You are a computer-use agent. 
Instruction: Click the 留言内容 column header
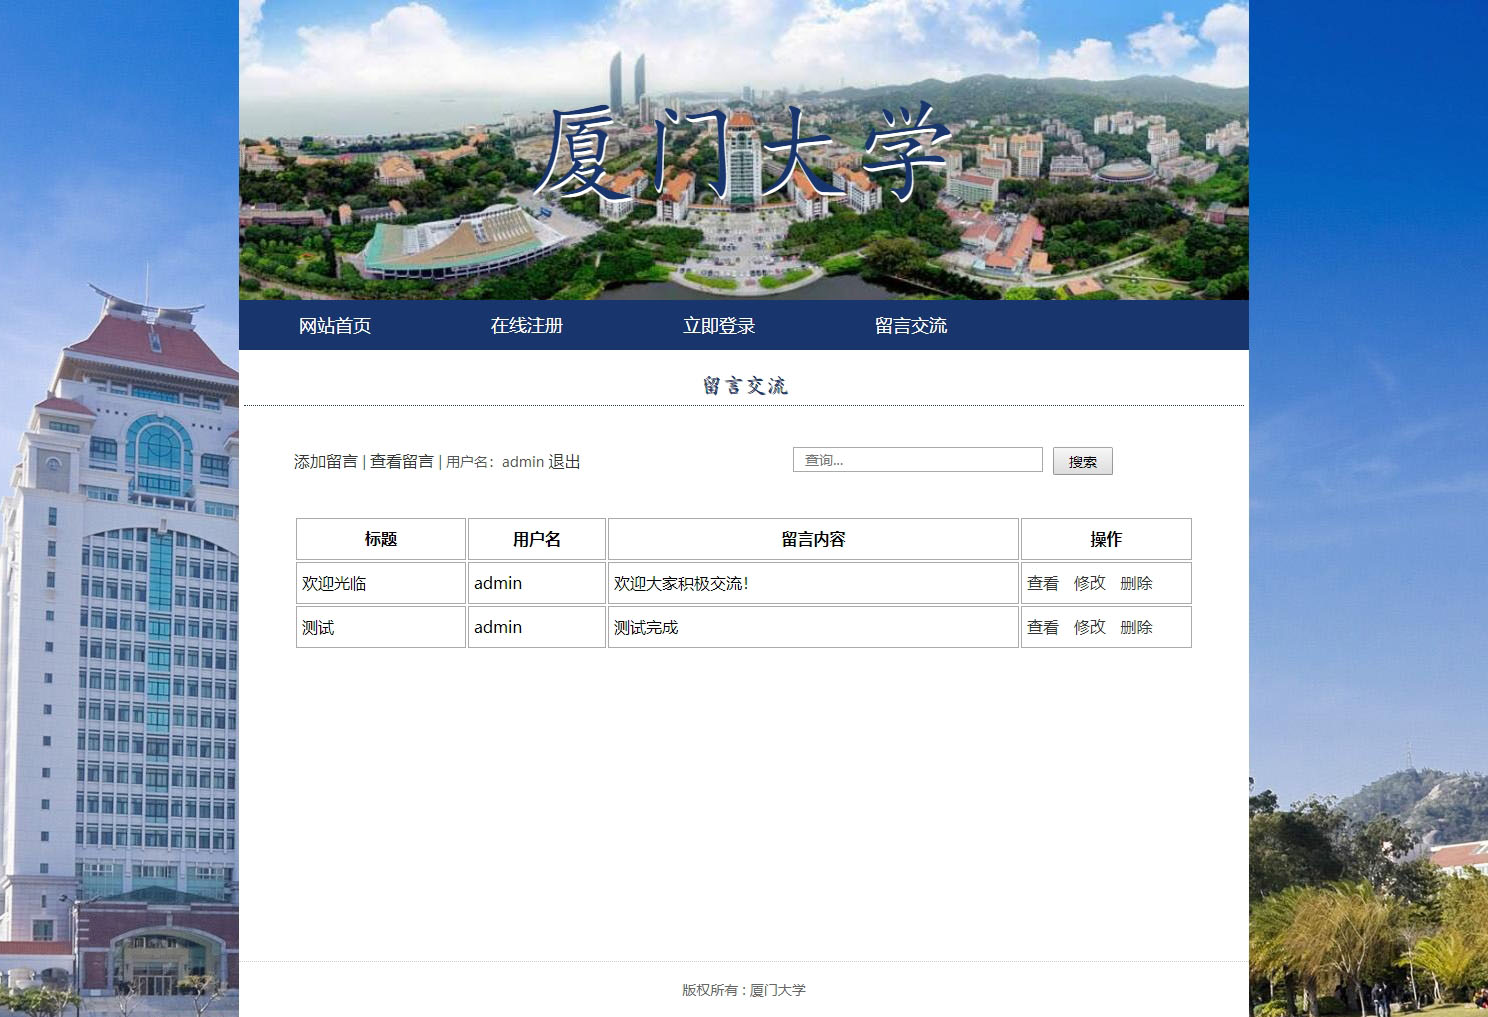tap(813, 539)
